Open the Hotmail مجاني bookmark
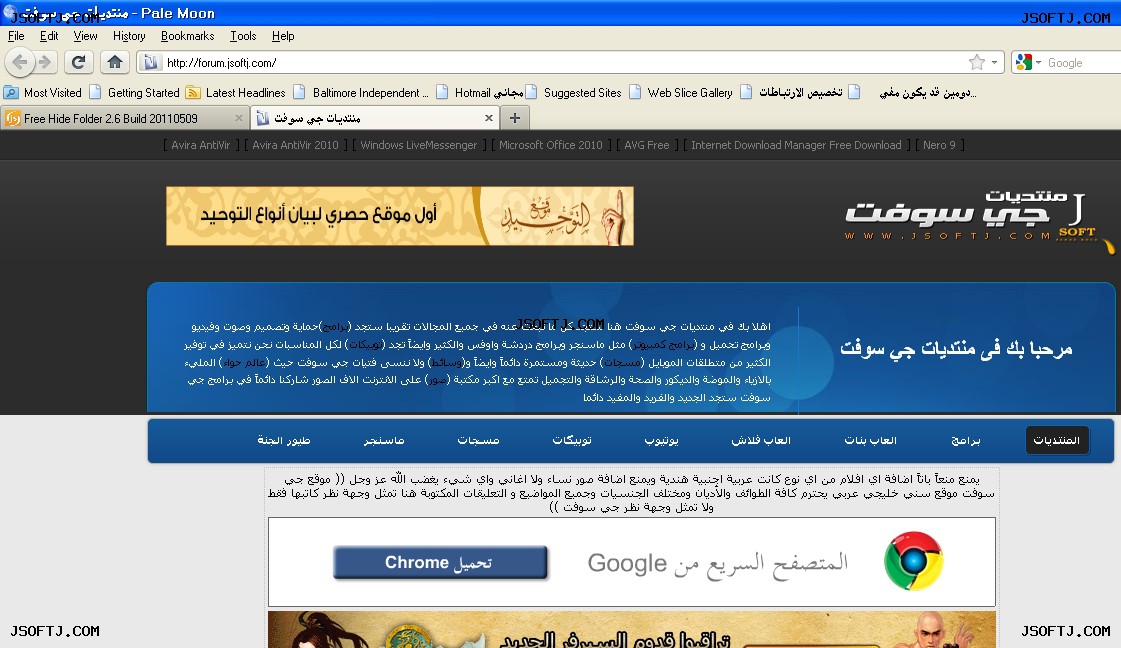Image resolution: width=1121 pixels, height=648 pixels. tap(480, 92)
